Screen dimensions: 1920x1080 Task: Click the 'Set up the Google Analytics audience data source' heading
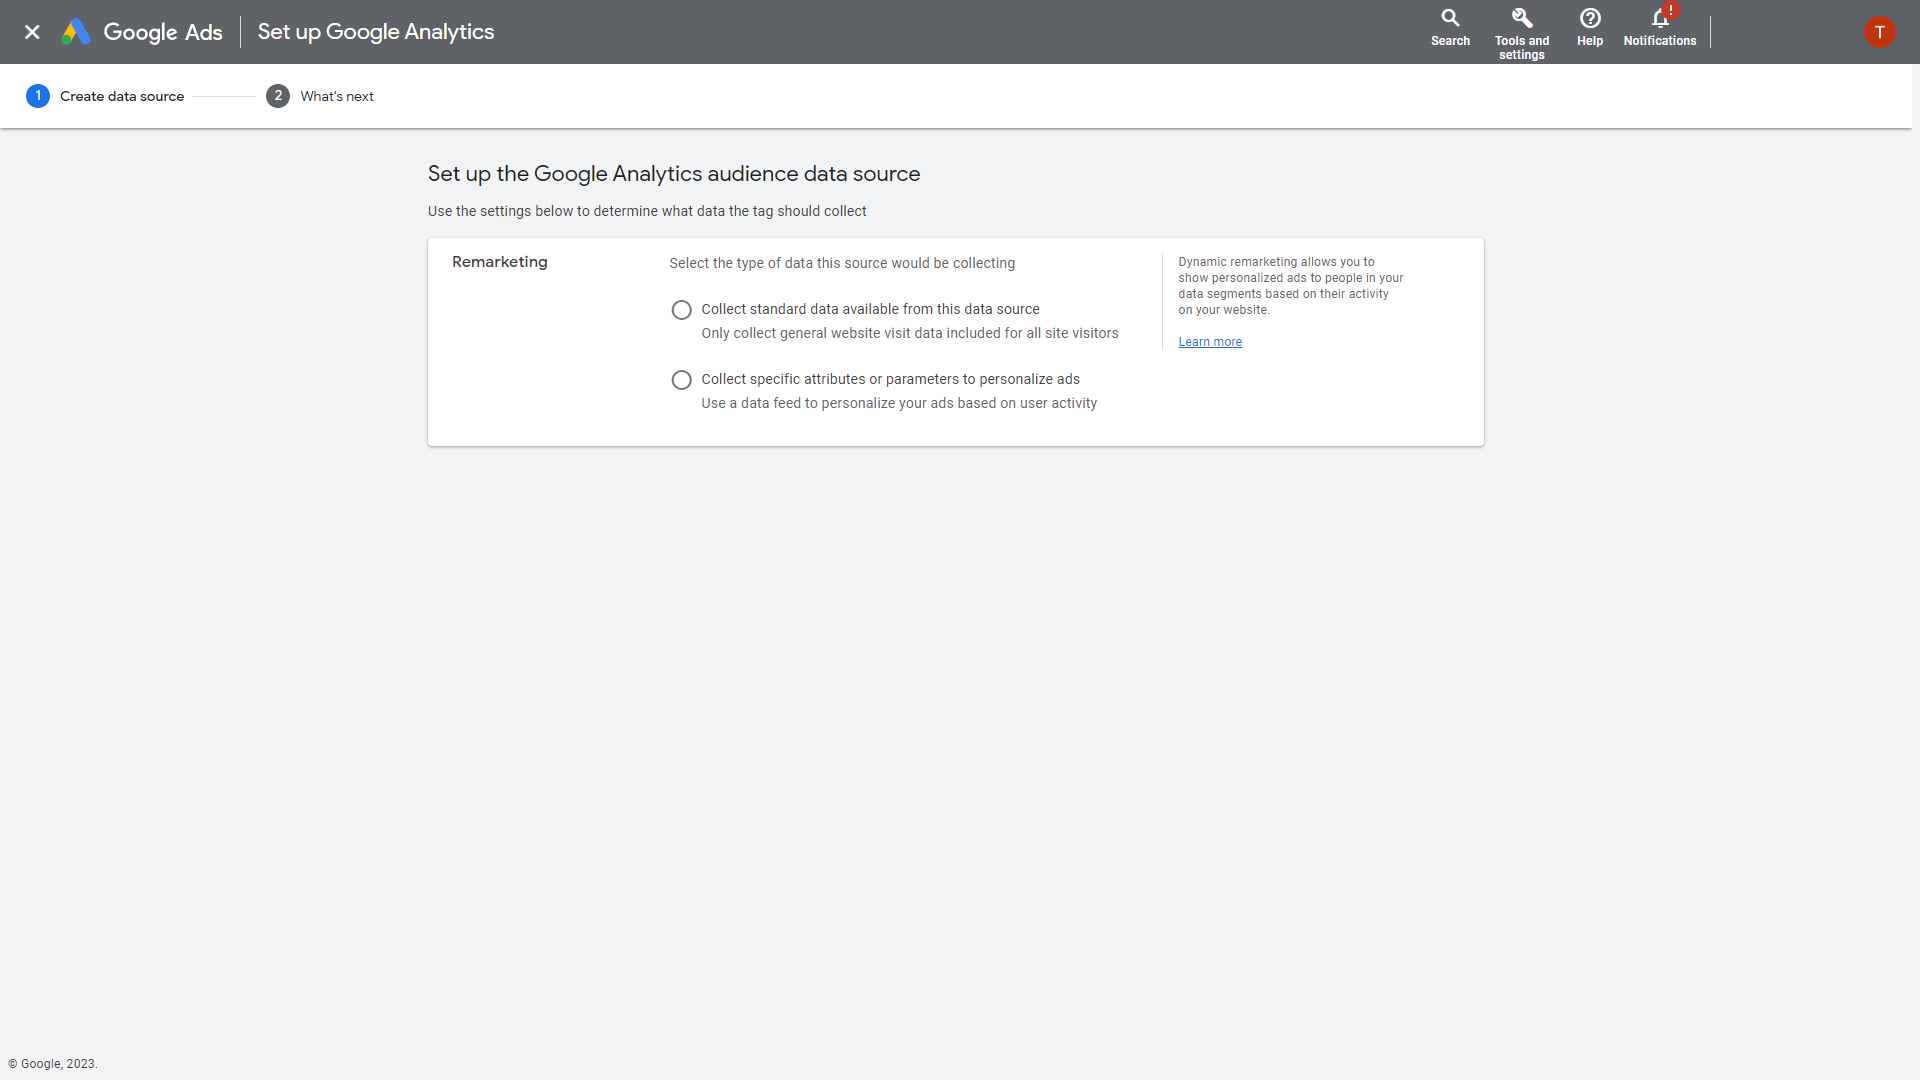674,174
